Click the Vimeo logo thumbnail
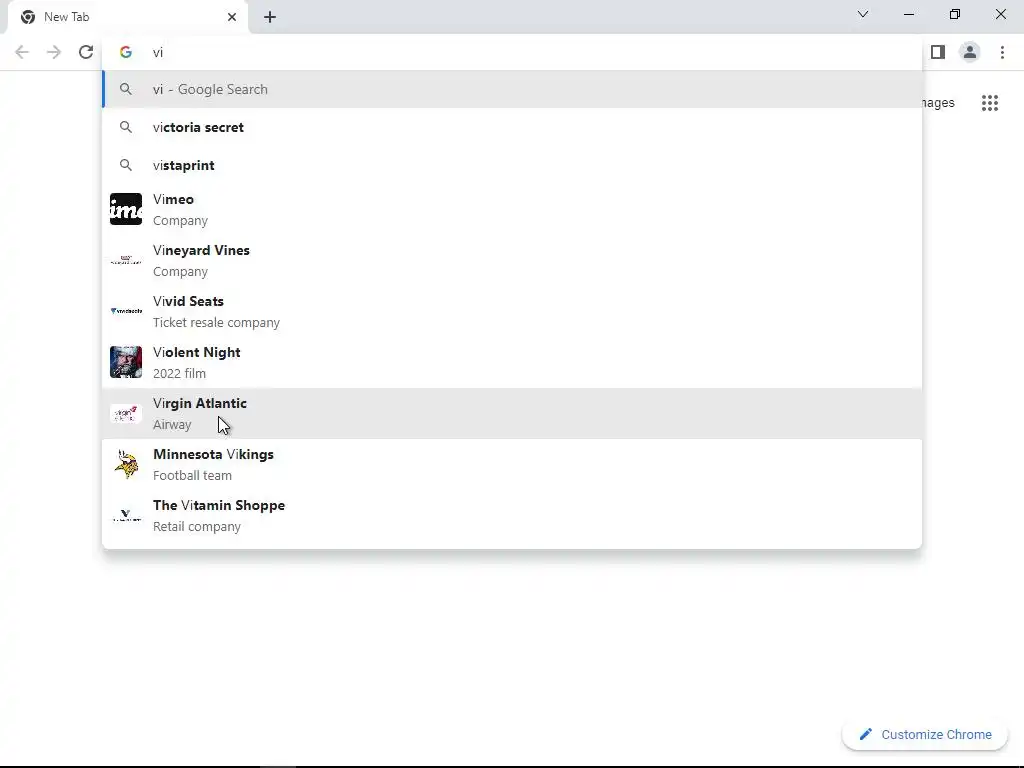1024x768 pixels. [126, 209]
